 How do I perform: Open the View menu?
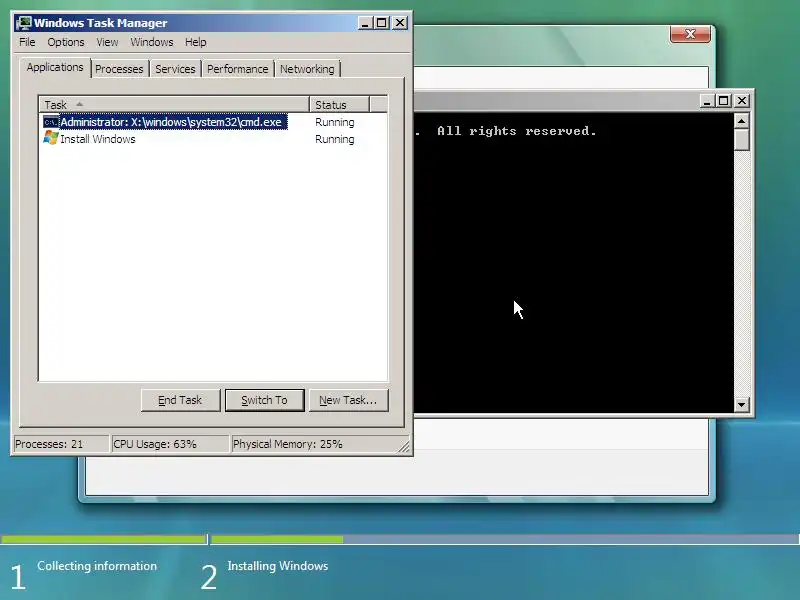point(107,42)
